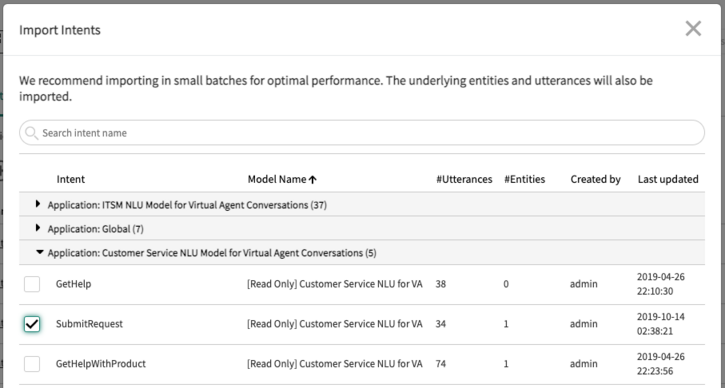Viewport: 725px width, 388px height.
Task: Click the date 2019-04-26 22:10:30
Action: pos(661,284)
